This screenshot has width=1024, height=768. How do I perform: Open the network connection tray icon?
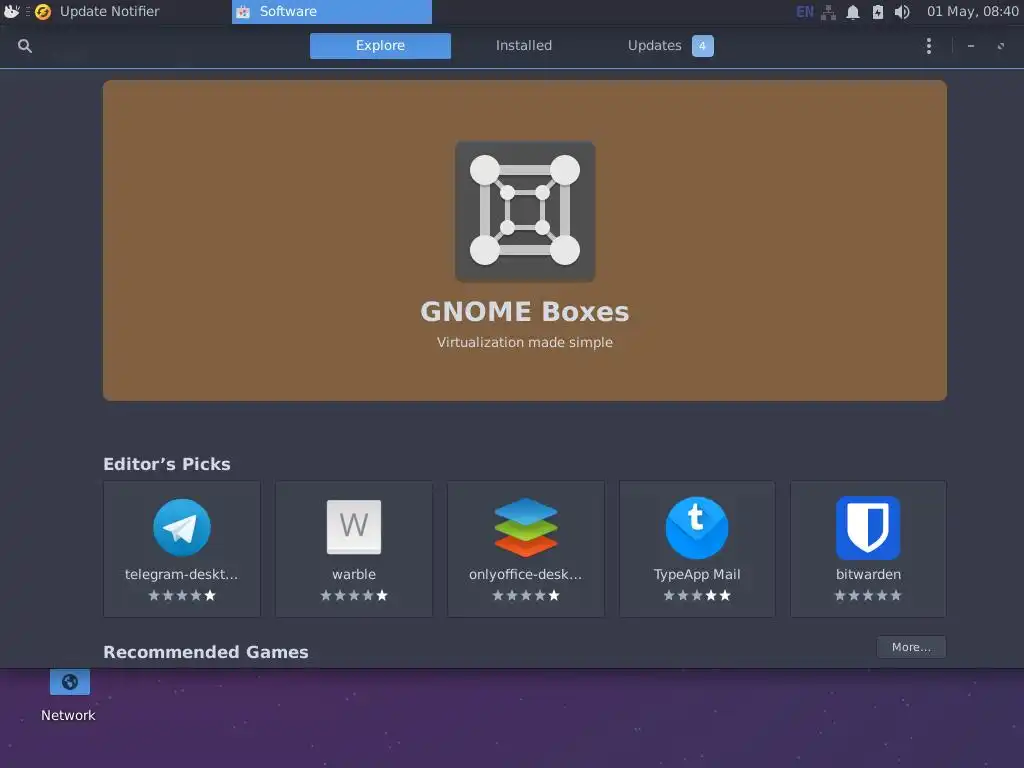pos(828,12)
